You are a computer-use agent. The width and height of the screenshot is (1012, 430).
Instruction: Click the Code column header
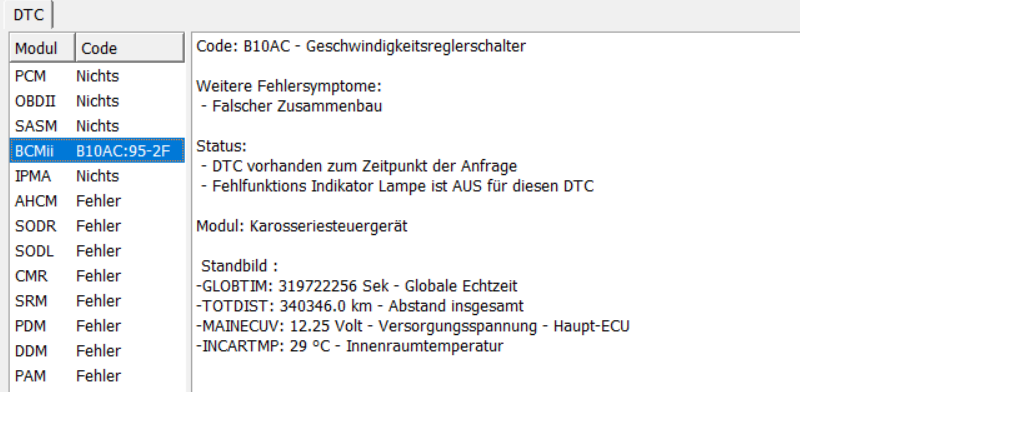tap(128, 48)
